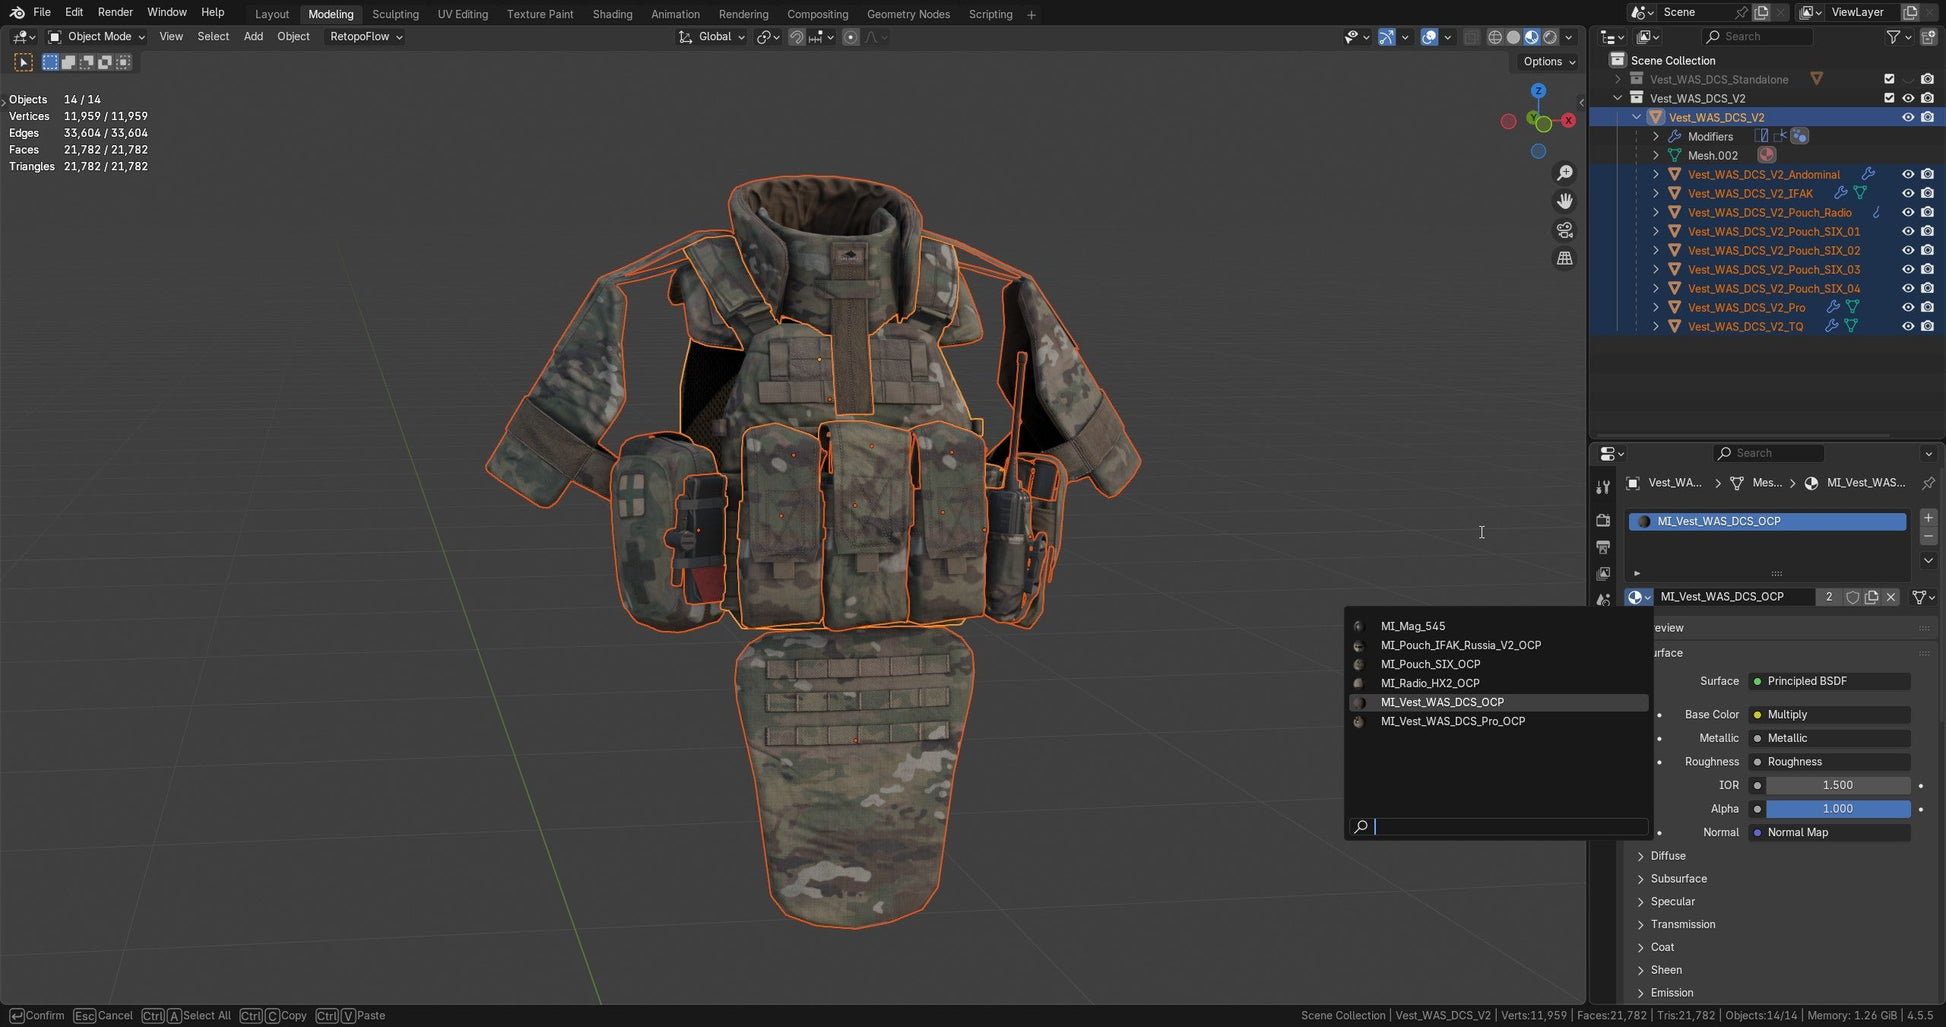The height and width of the screenshot is (1027, 1946).
Task: Open the Render menu
Action: [x=114, y=11]
